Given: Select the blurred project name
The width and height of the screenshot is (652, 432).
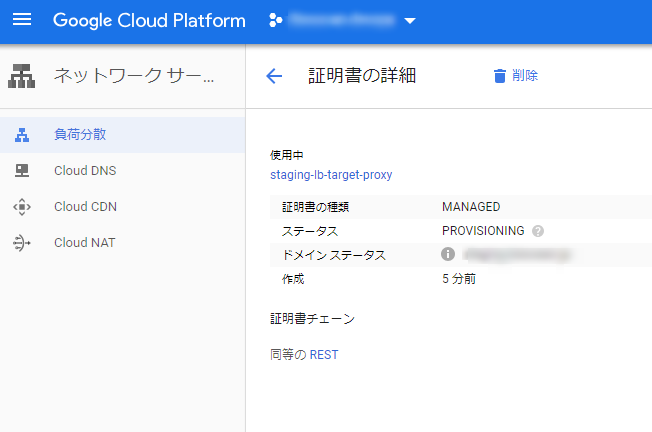Looking at the screenshot, I should 342,20.
